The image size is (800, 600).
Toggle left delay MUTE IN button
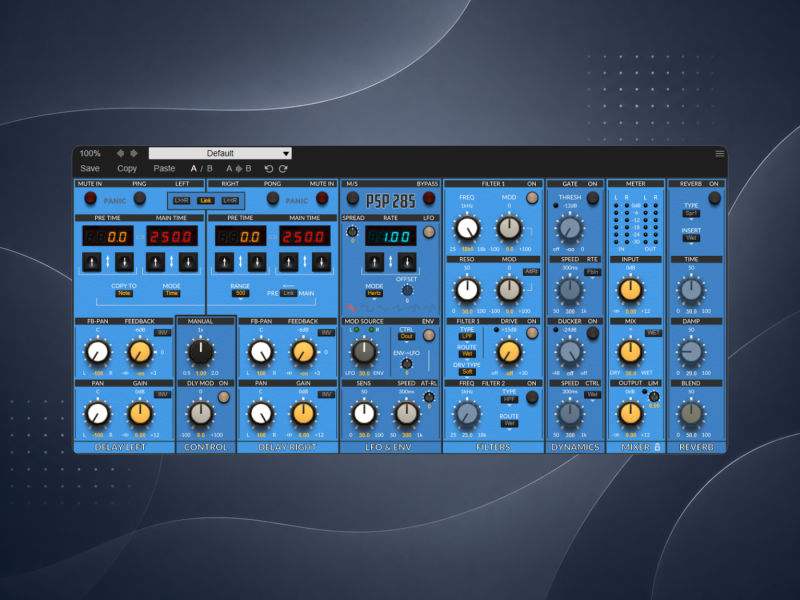(90, 198)
